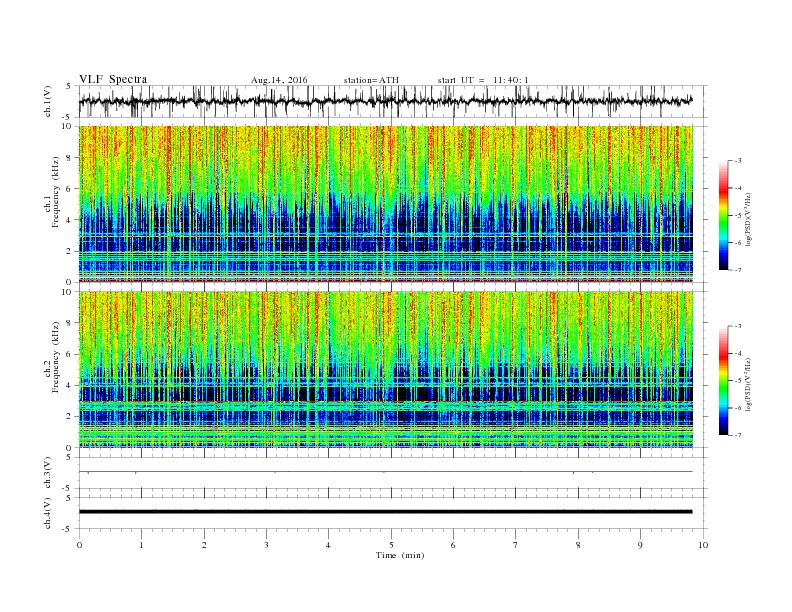Click inside the ch.2 spectrogram panel

point(385,369)
